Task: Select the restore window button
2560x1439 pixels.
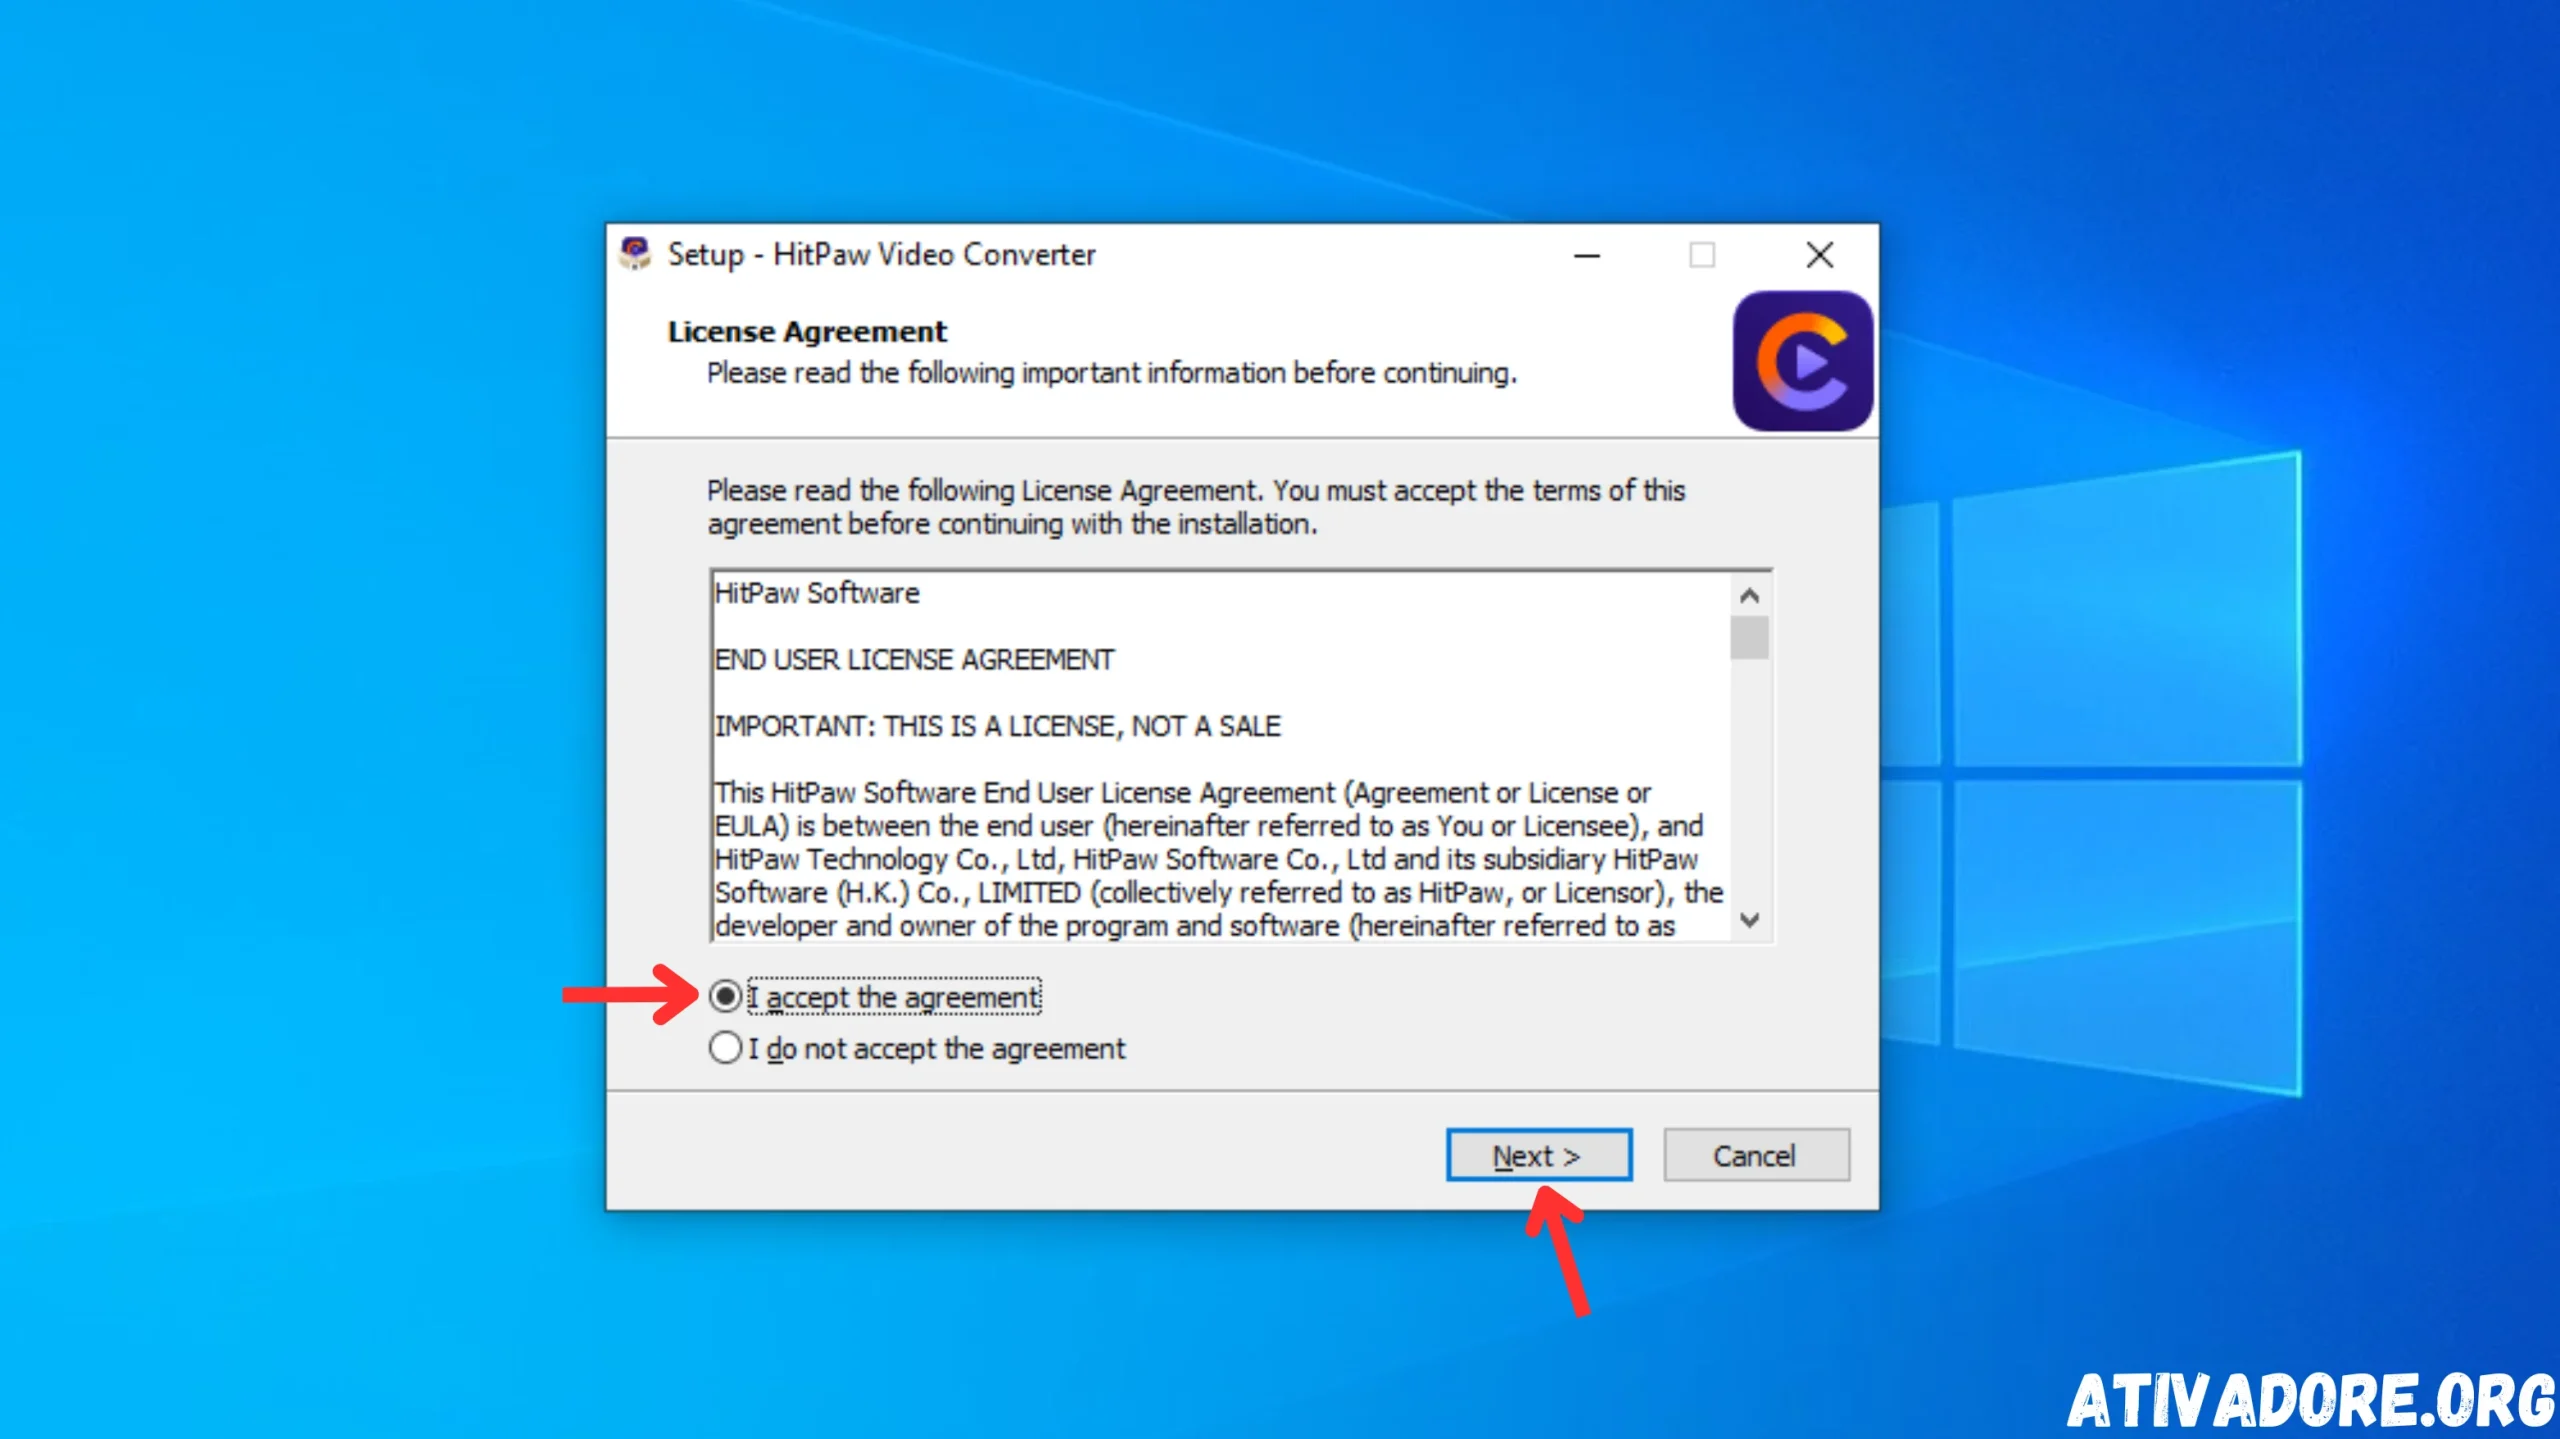Action: pyautogui.click(x=1702, y=255)
